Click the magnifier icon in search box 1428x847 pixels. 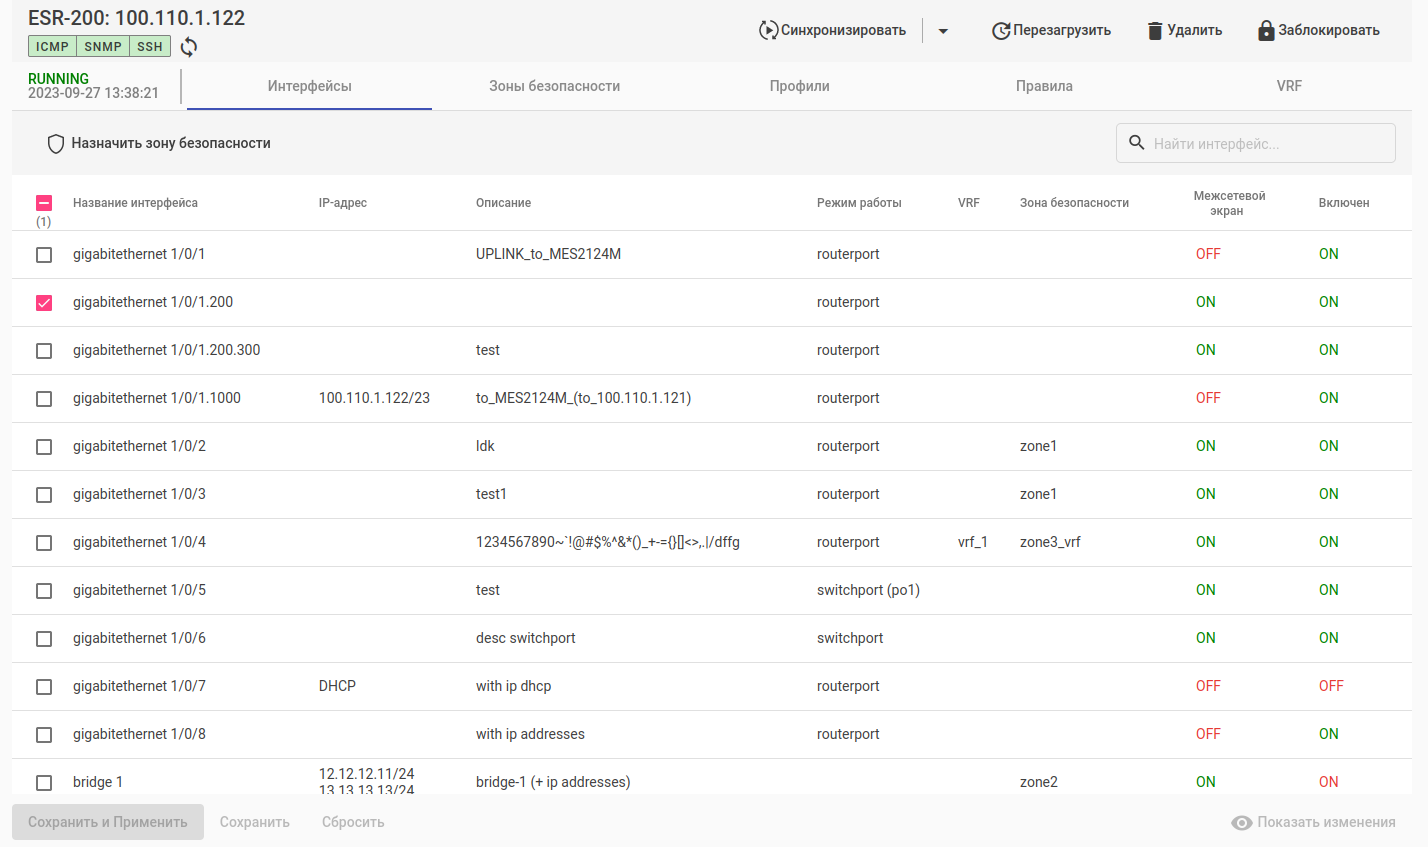[1137, 143]
